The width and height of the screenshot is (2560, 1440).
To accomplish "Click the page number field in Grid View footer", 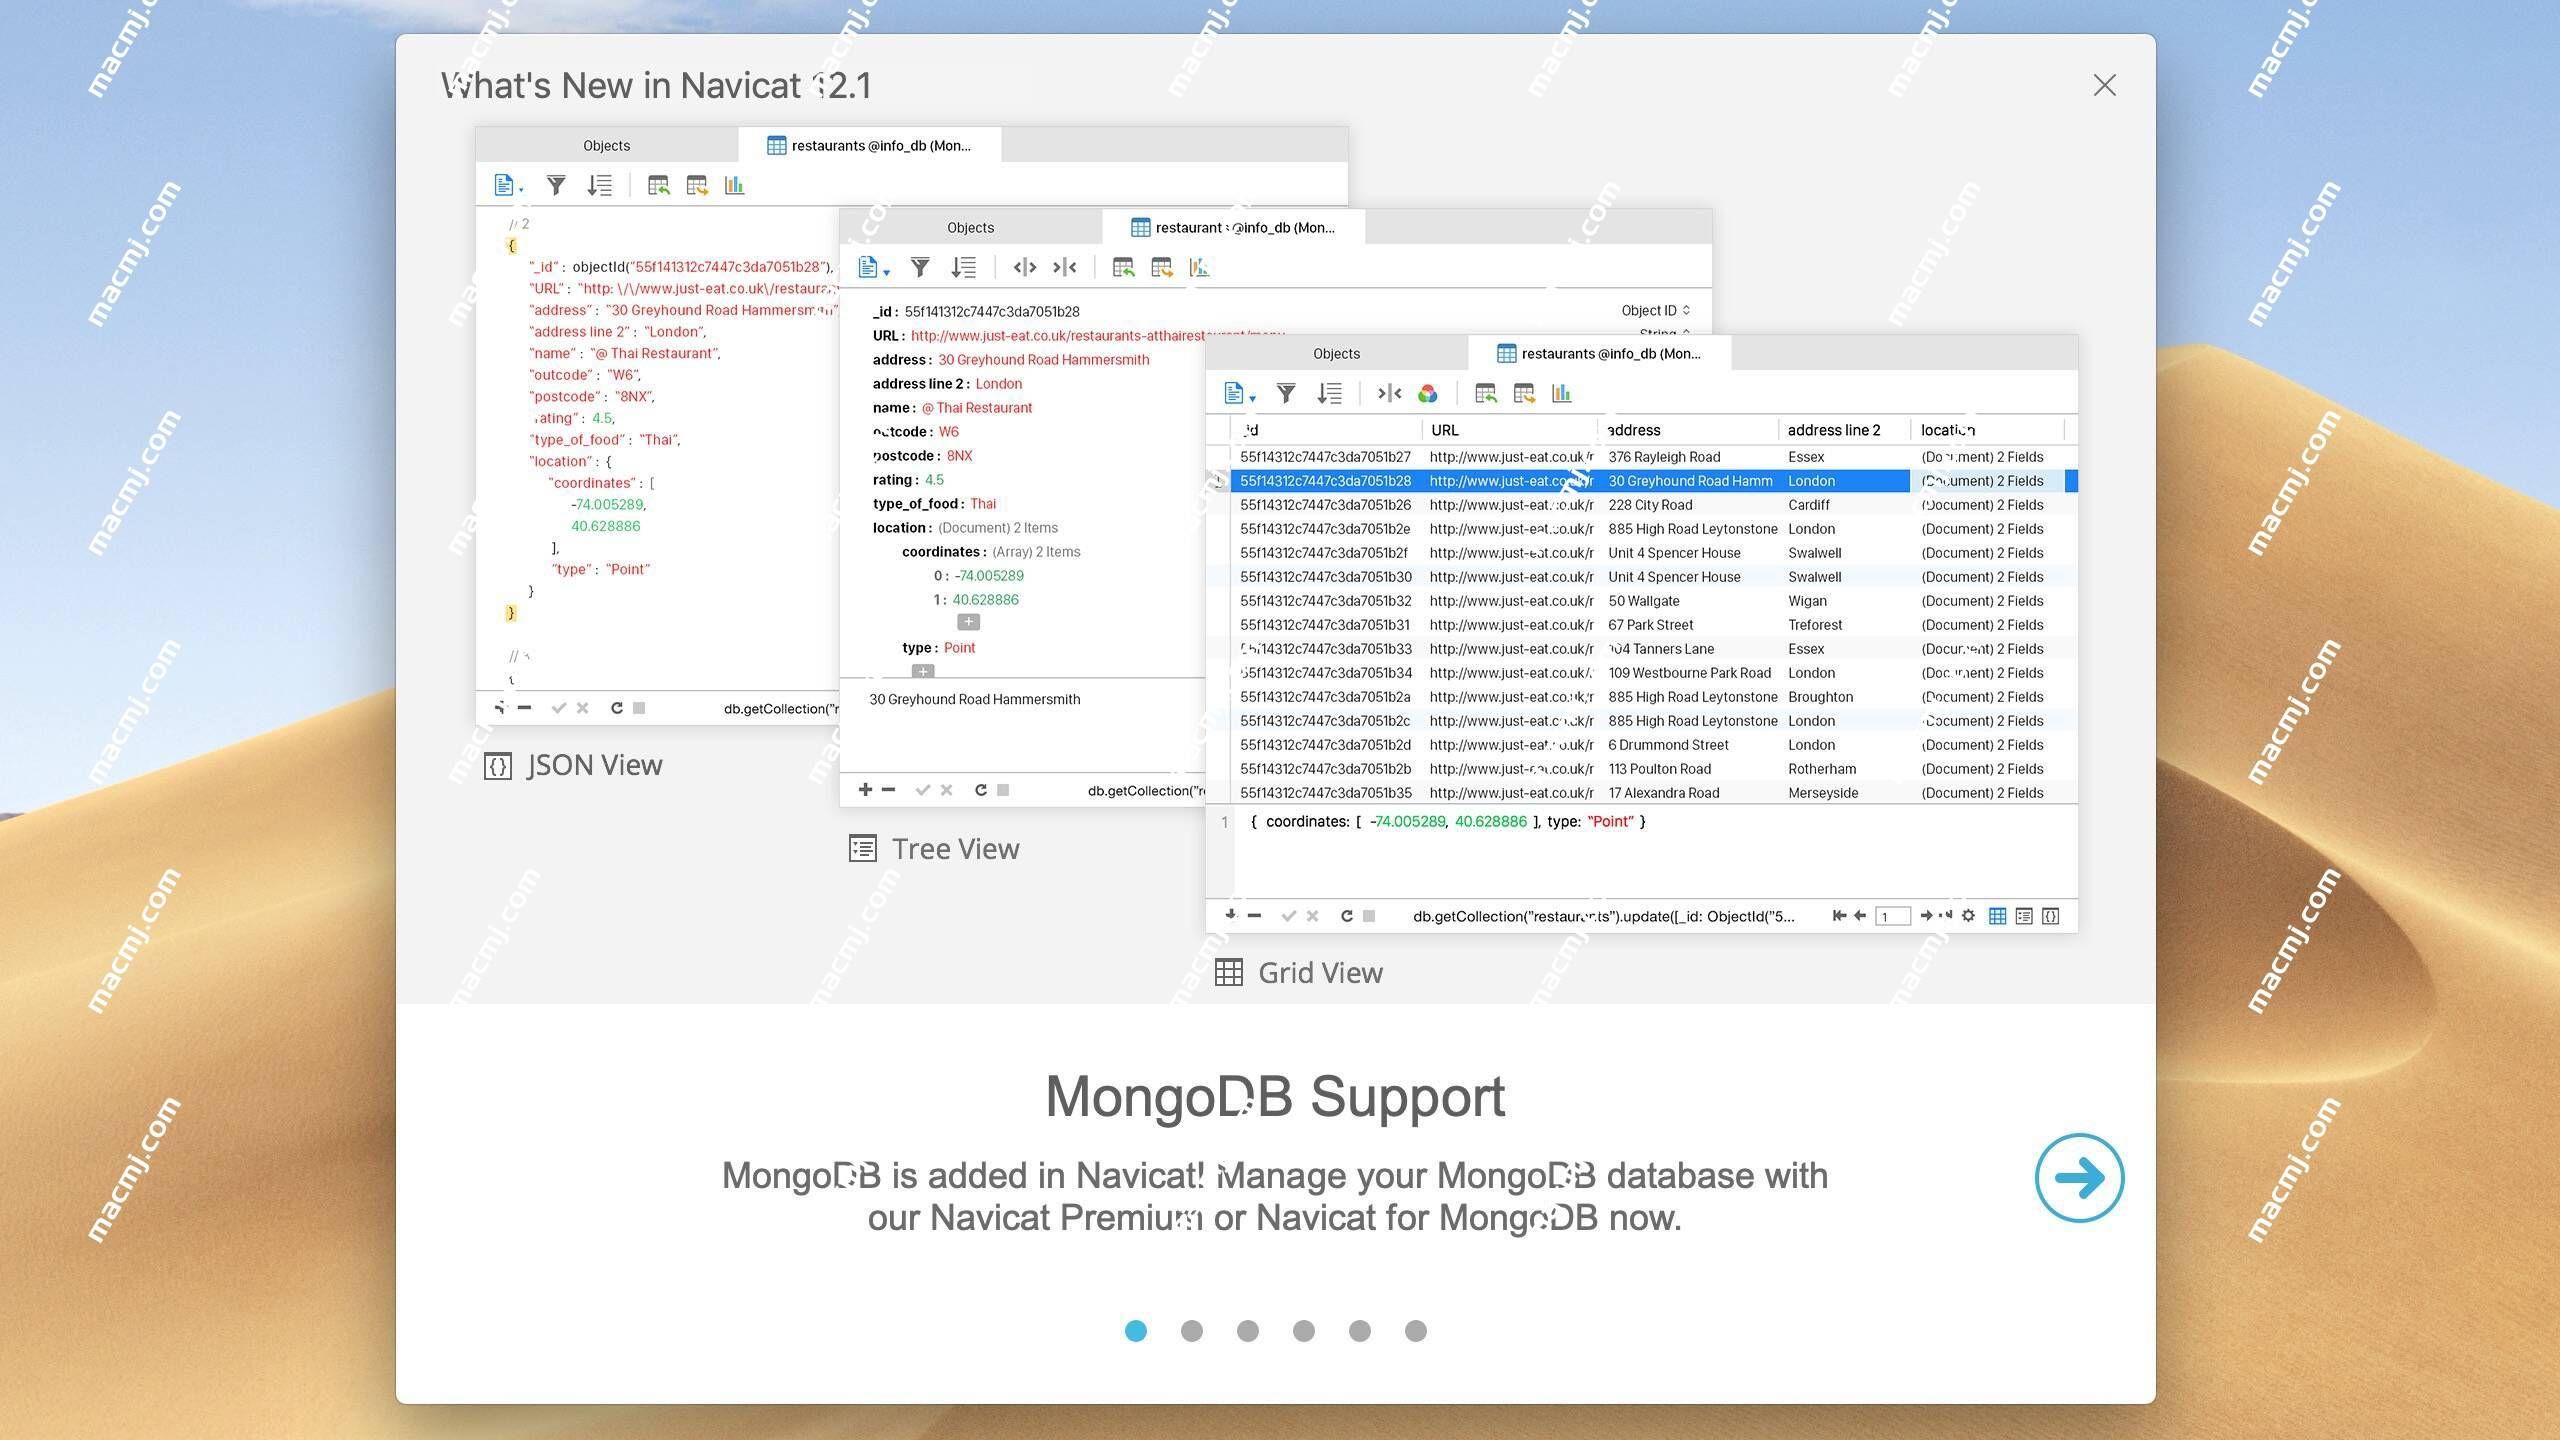I will [1891, 916].
